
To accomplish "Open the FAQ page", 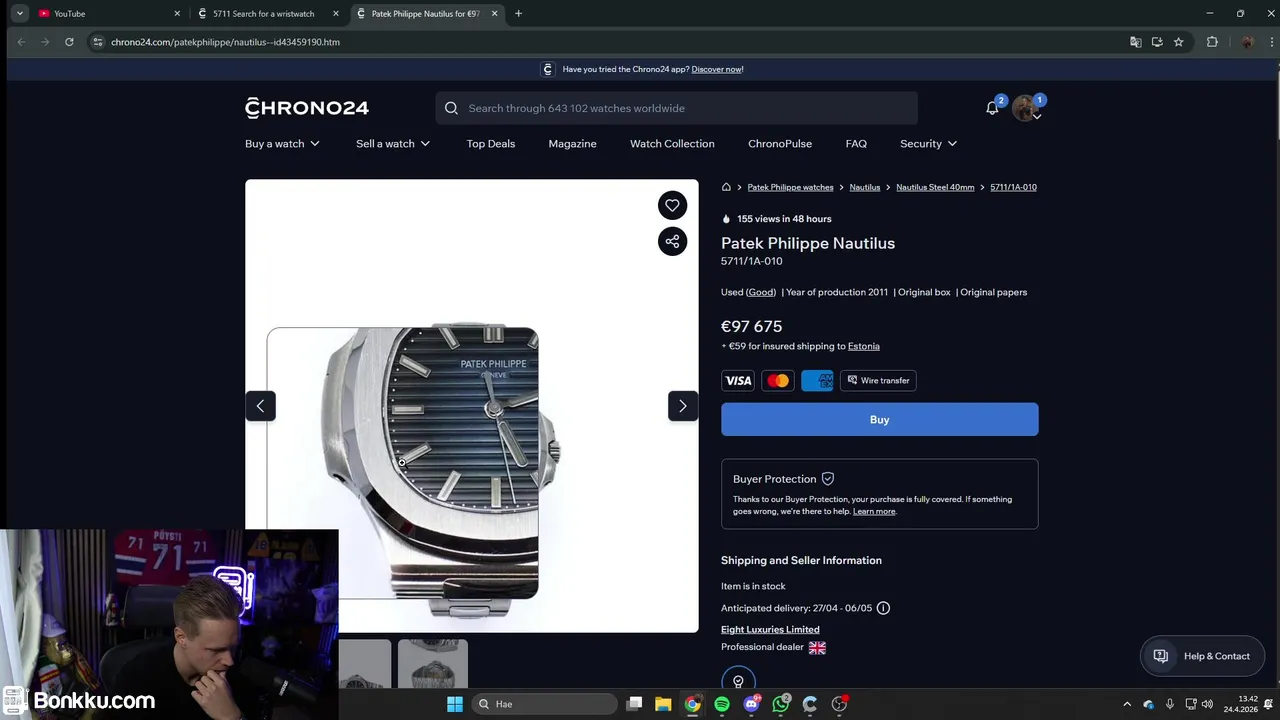I will (856, 144).
